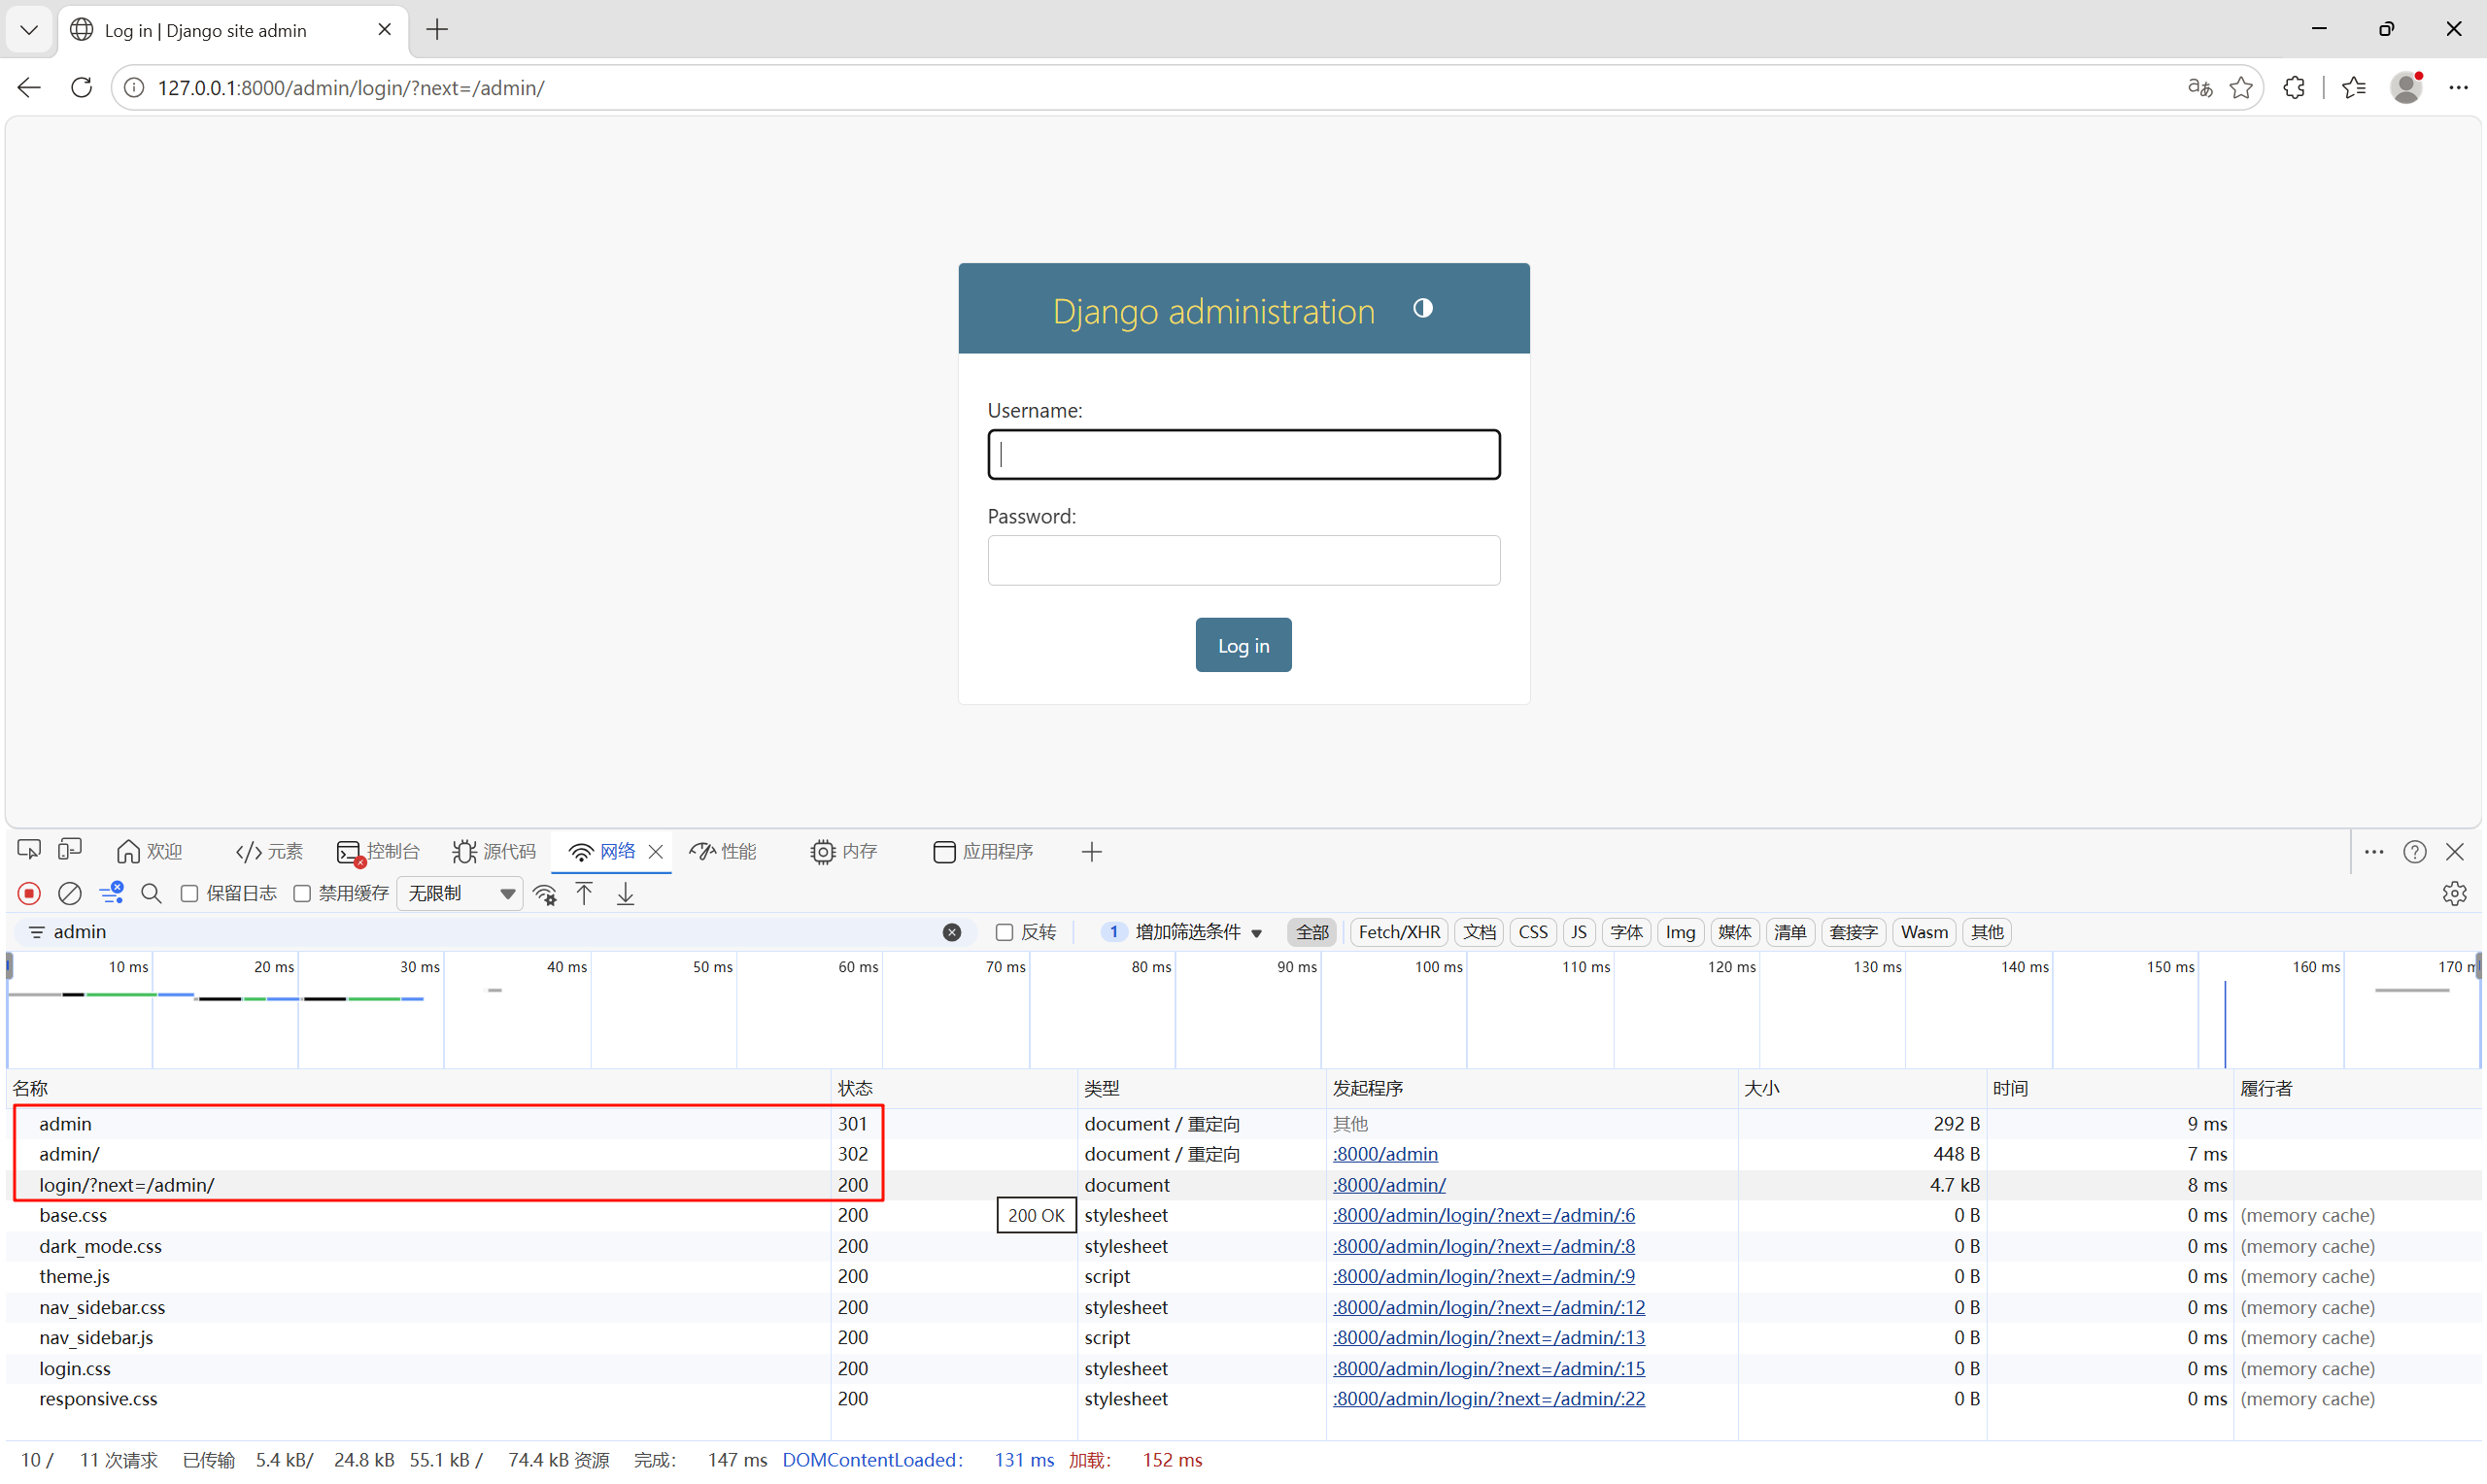Filter requests by 文档 type

tap(1479, 932)
